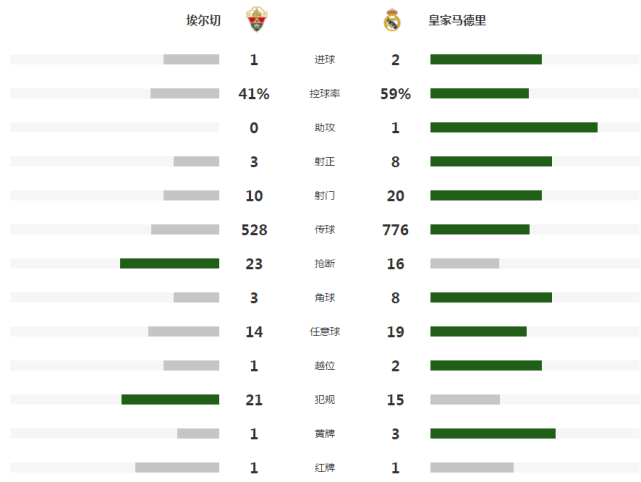
Task: Click Elche's 528 passes value
Action: click(254, 230)
